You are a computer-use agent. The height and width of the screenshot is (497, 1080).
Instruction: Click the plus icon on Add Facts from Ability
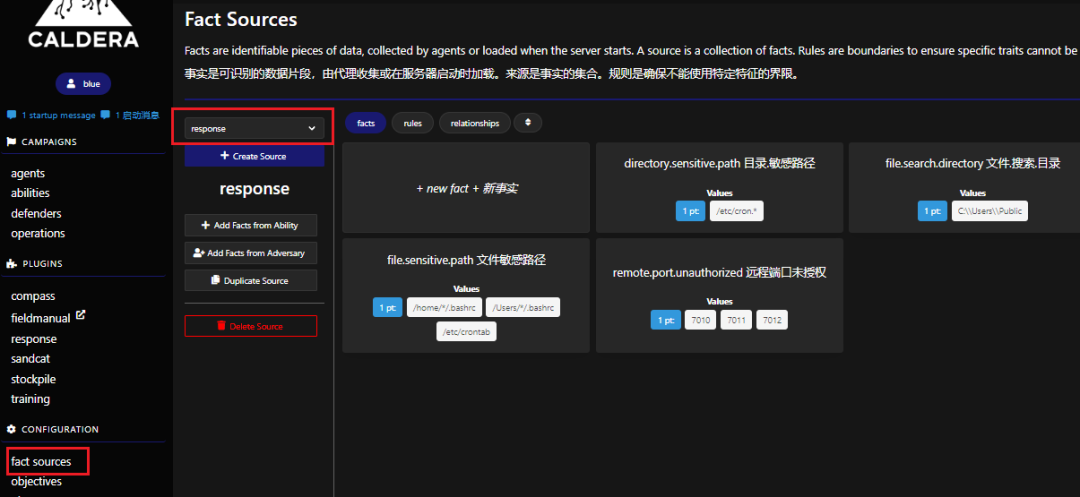[x=205, y=225]
